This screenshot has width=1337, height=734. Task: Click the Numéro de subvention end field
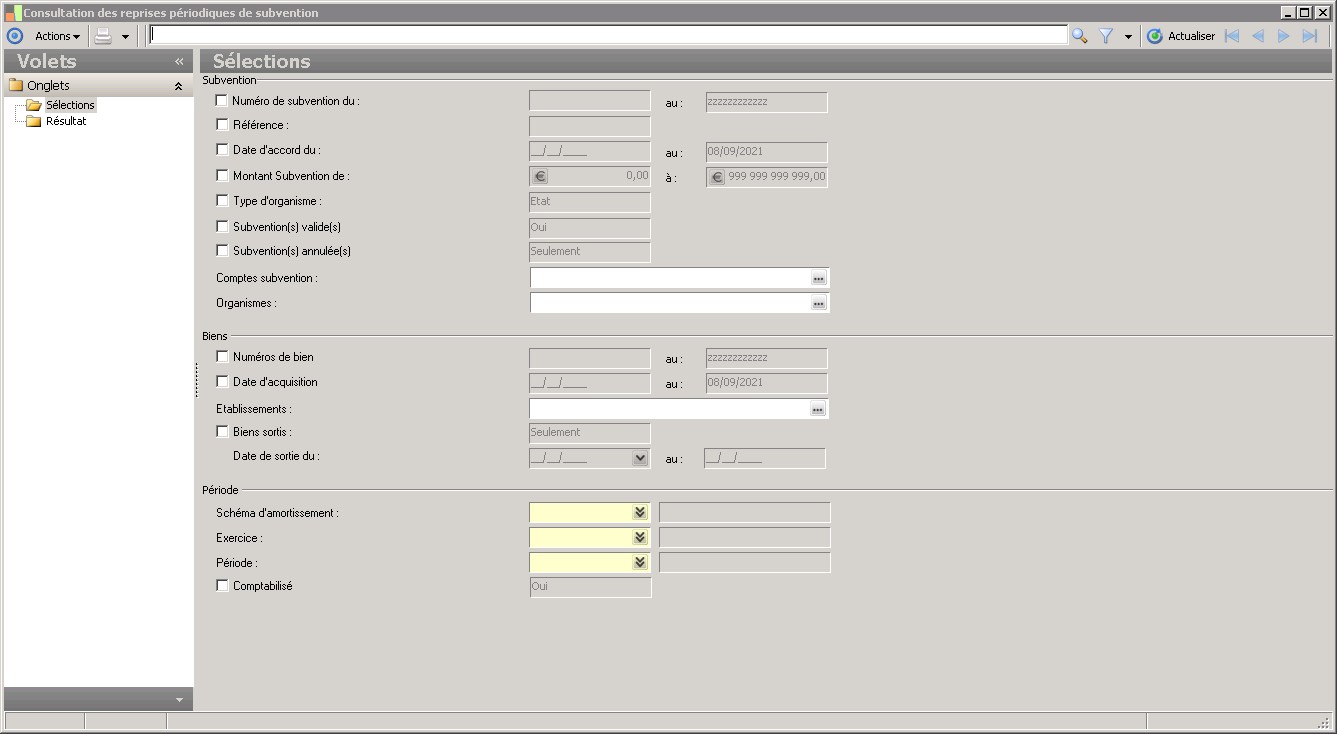(767, 102)
